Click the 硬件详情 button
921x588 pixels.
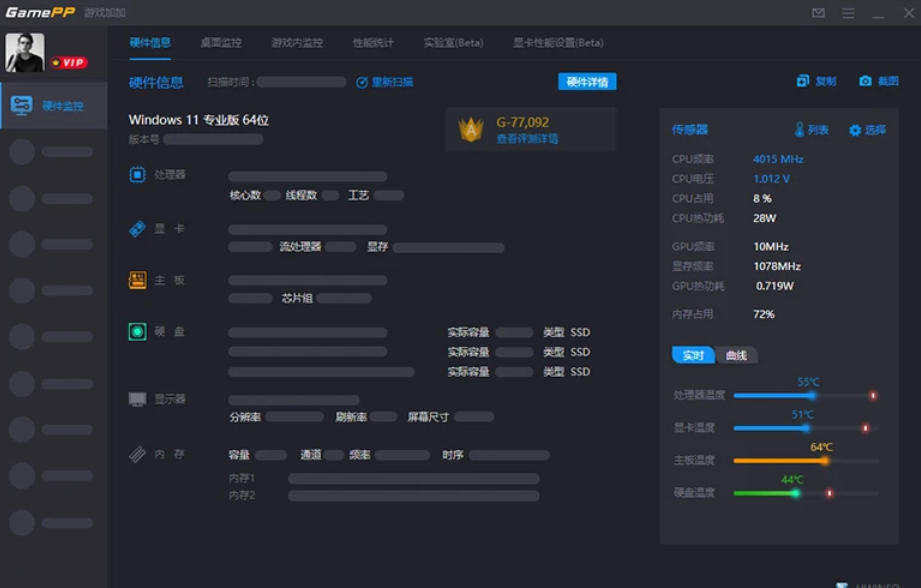(586, 81)
